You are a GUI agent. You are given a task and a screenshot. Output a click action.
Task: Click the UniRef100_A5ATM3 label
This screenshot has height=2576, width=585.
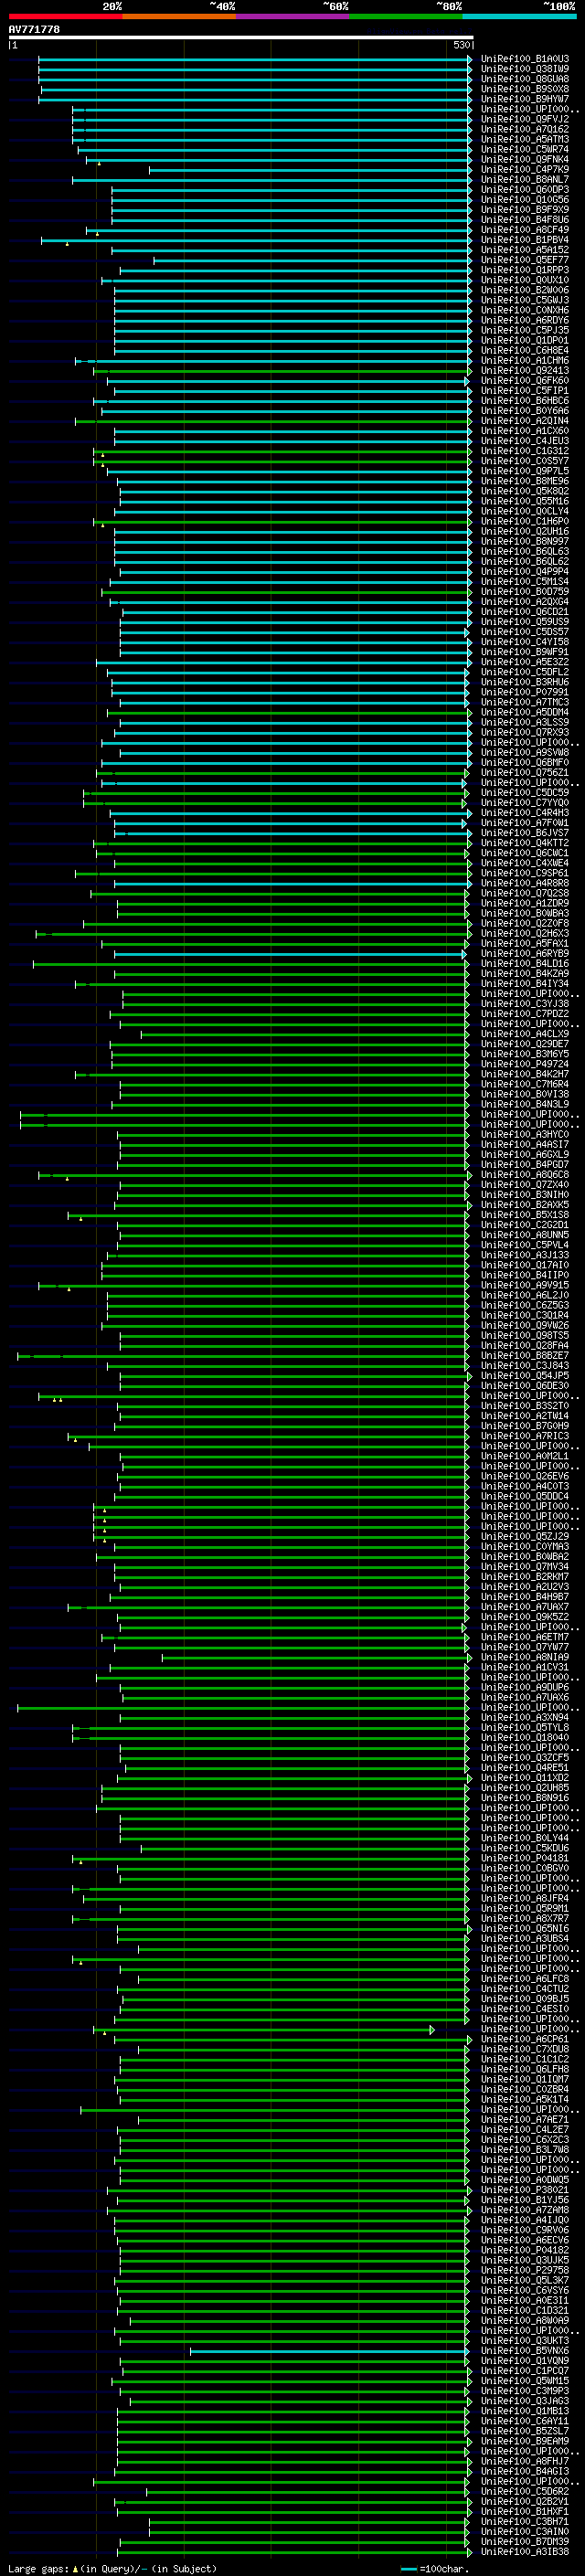[525, 139]
